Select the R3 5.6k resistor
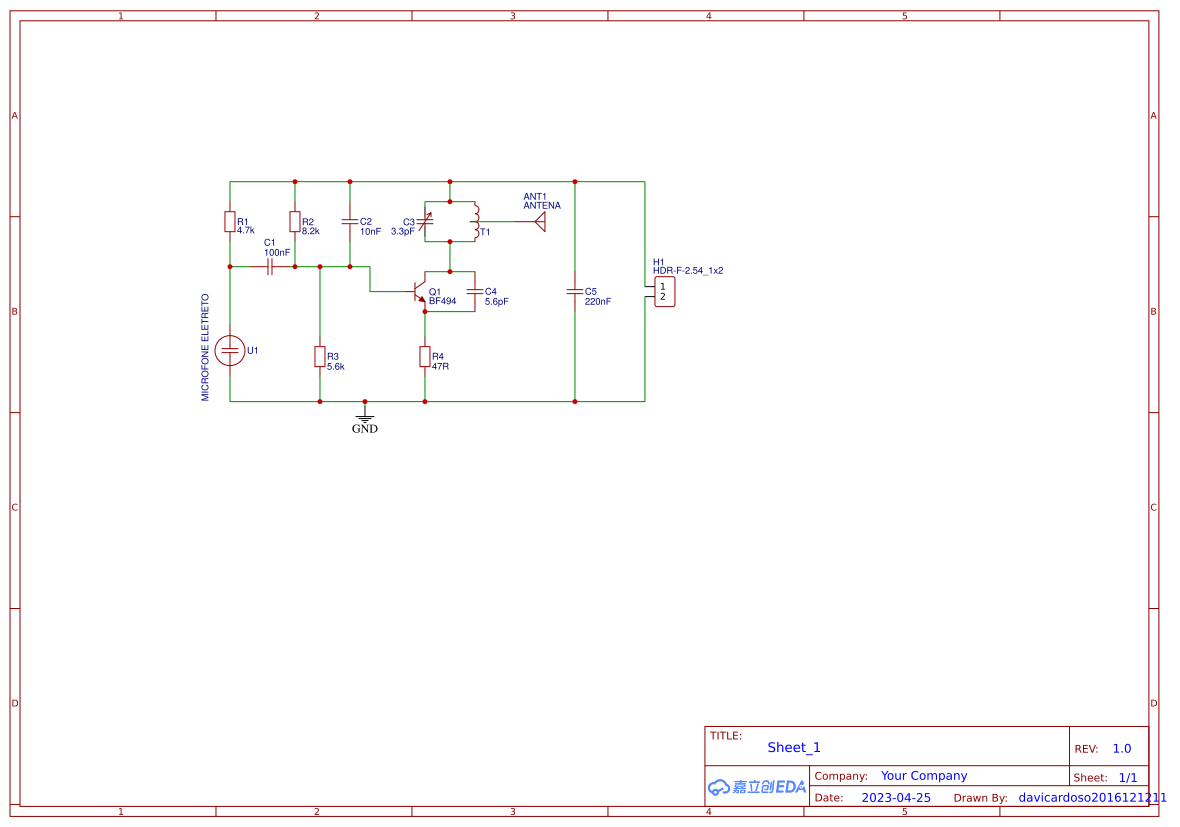The height and width of the screenshot is (827, 1180). [320, 358]
